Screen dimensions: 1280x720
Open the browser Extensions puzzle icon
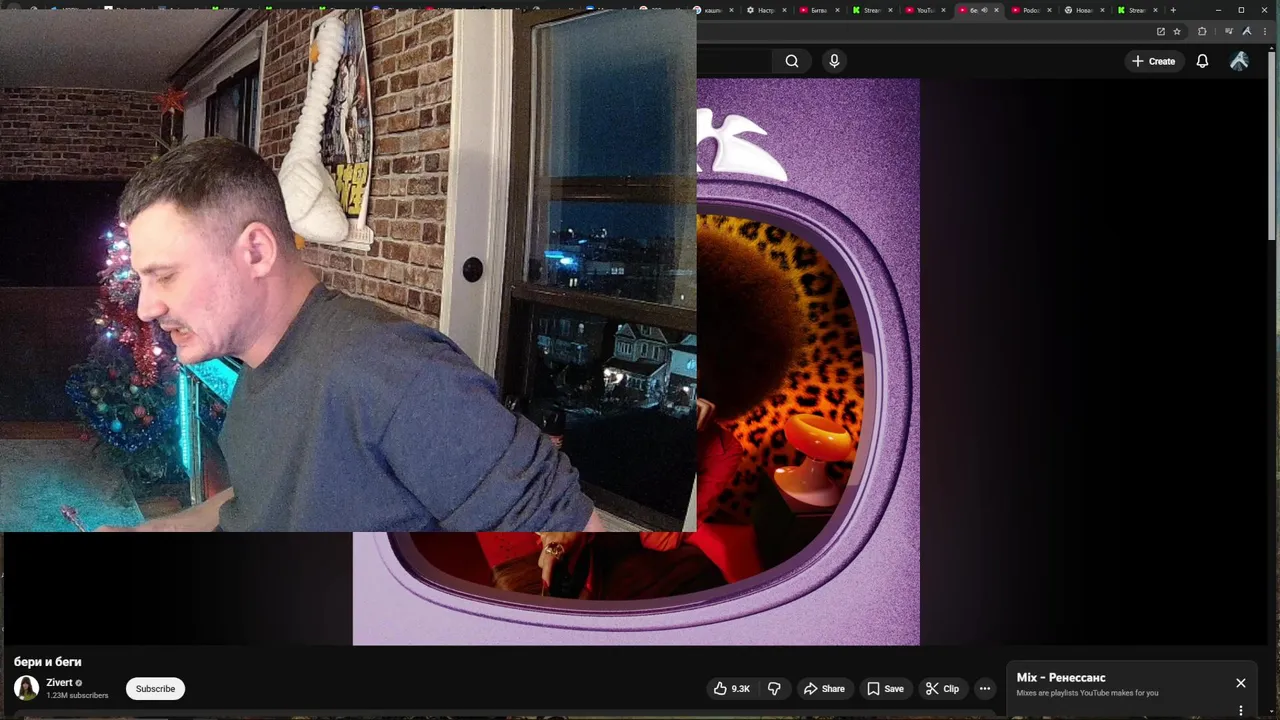[x=1202, y=31]
